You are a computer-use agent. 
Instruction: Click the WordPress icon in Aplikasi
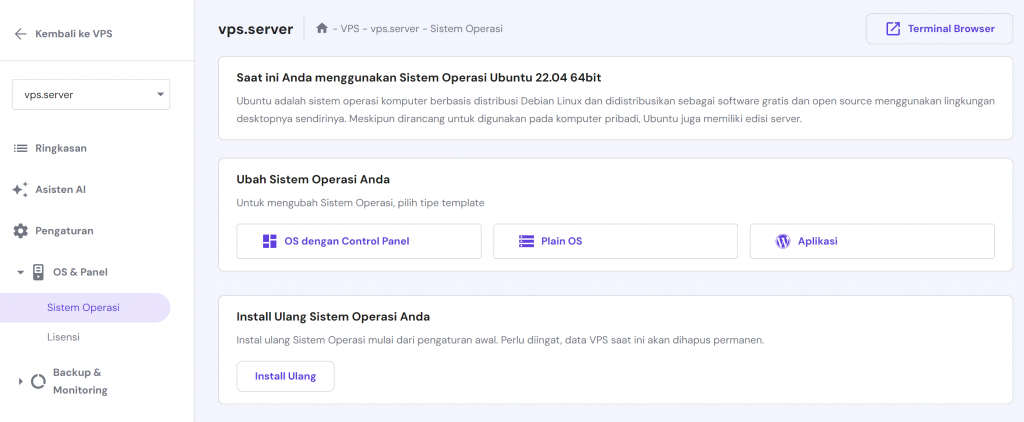pos(783,241)
